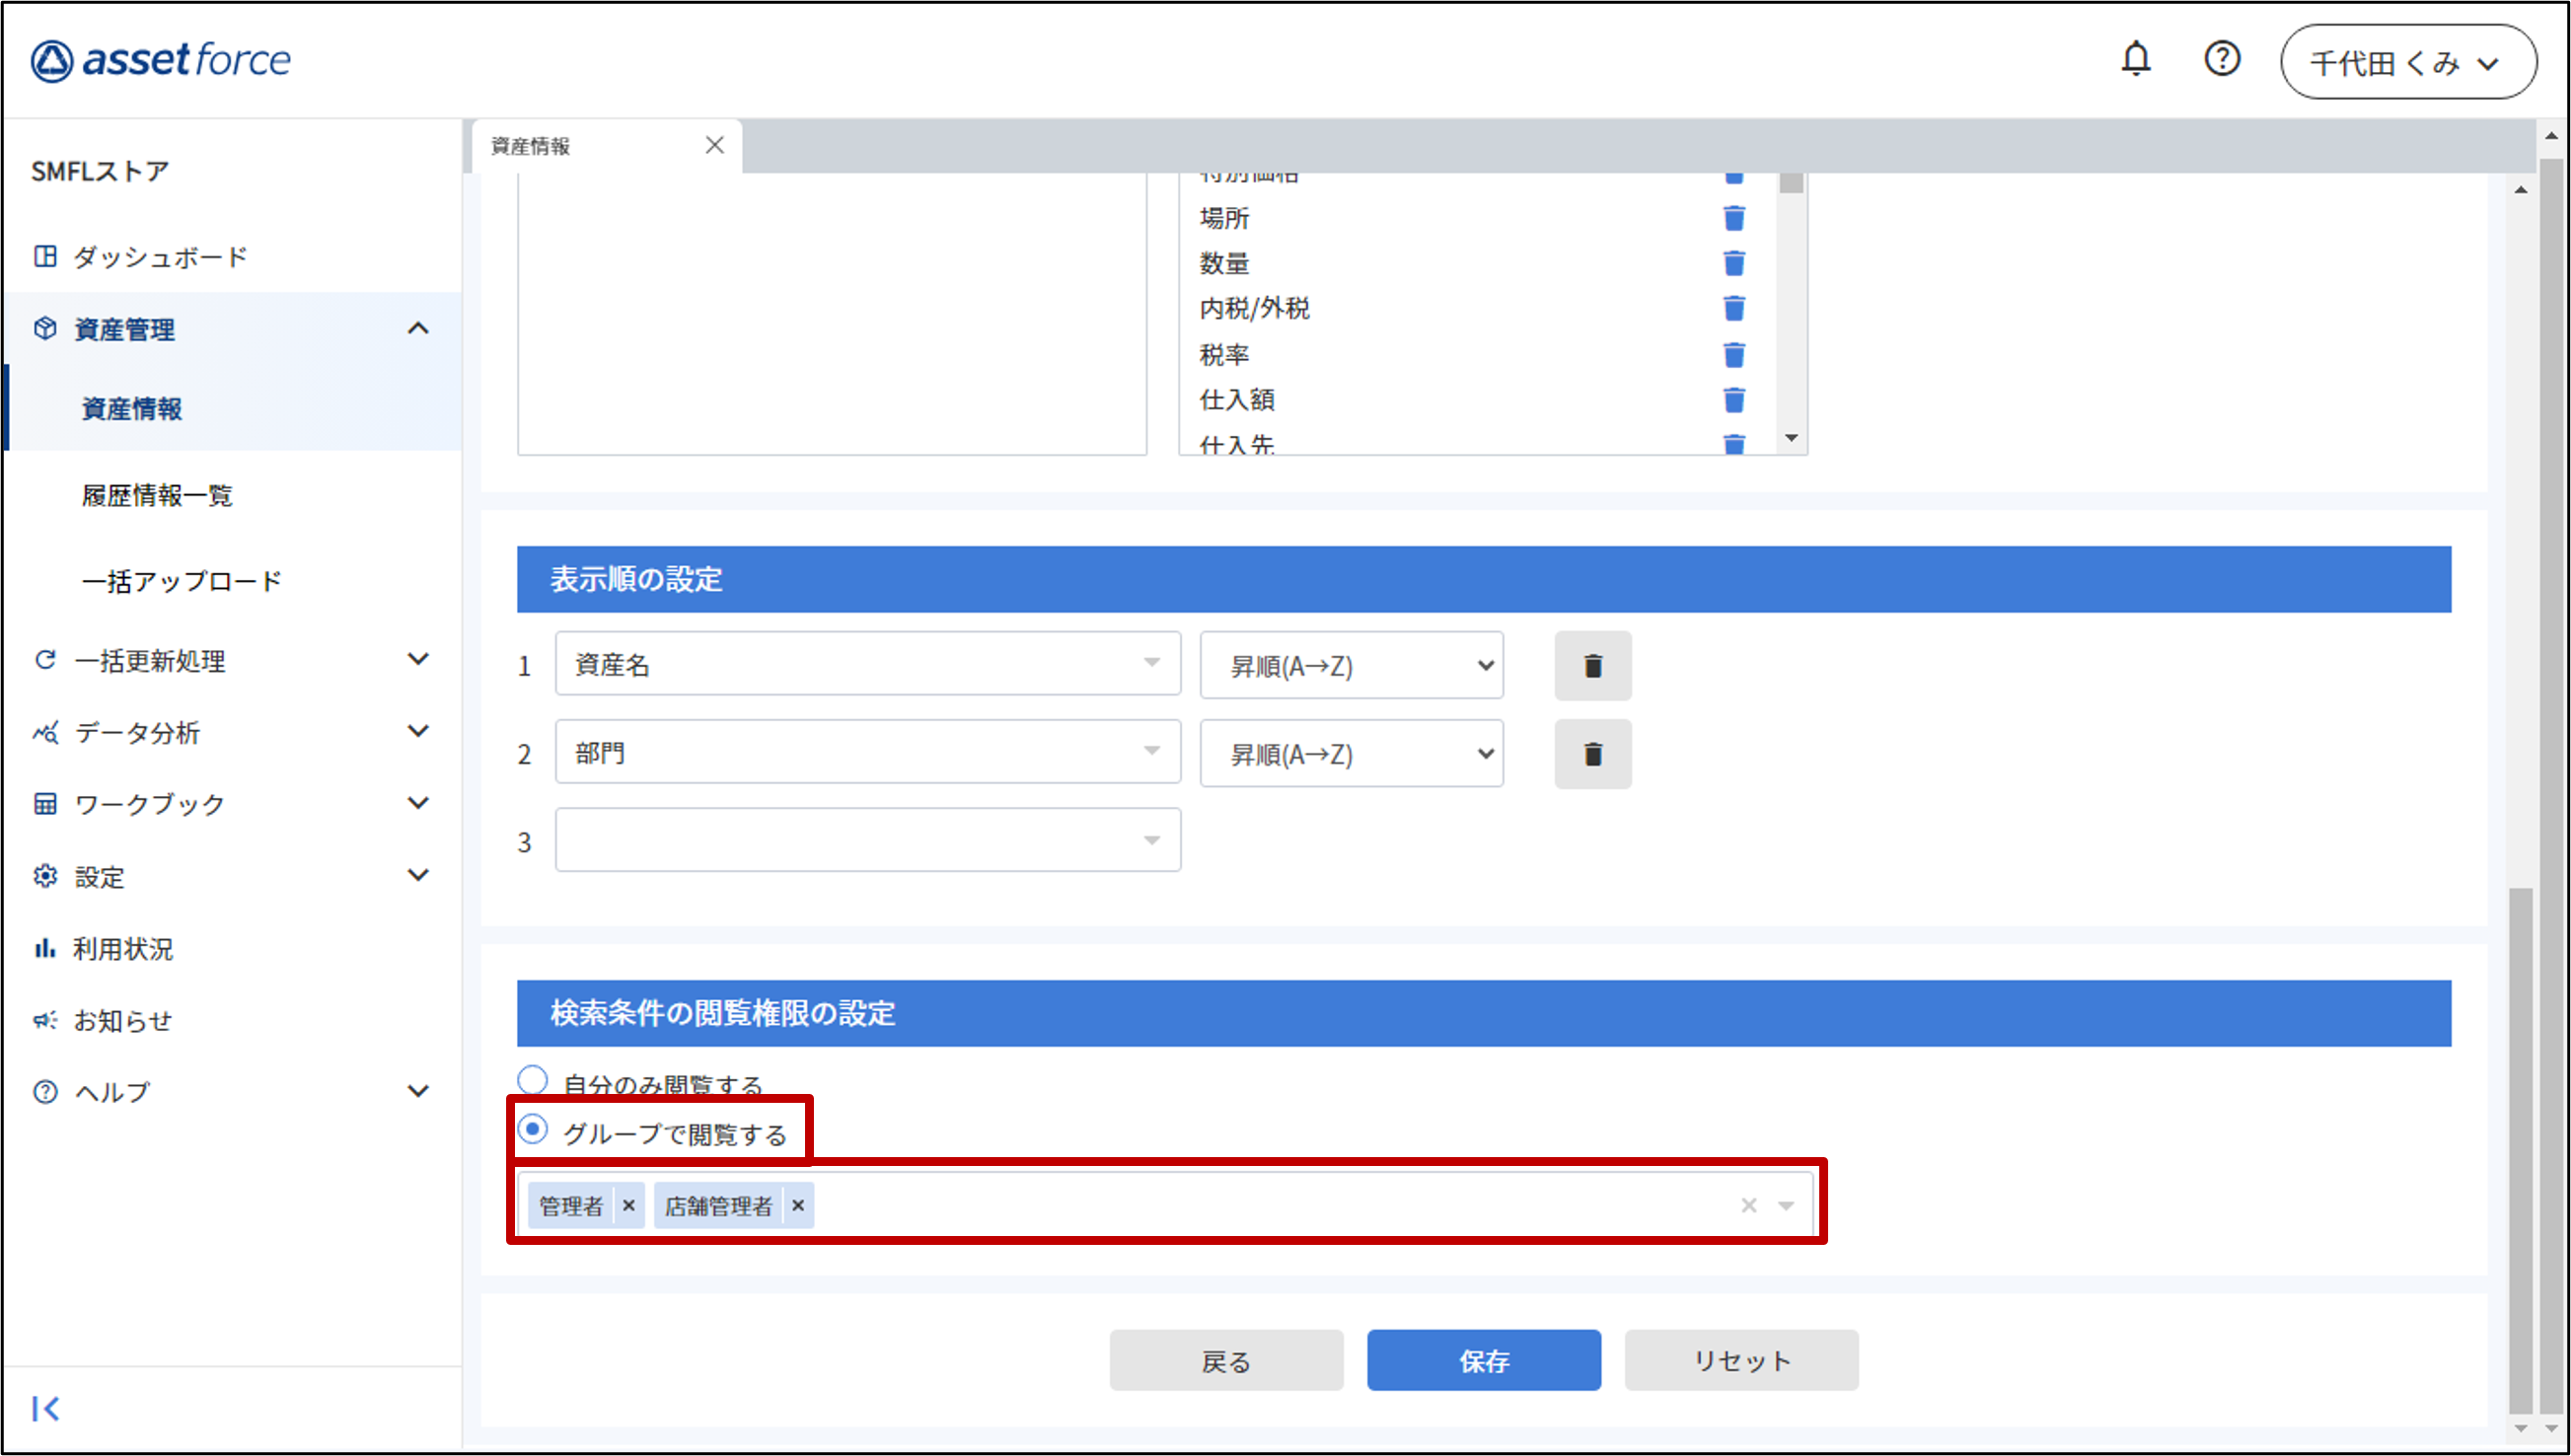Select the グループで閲覧する radio button
The height and width of the screenshot is (1456, 2571).
(x=532, y=1130)
